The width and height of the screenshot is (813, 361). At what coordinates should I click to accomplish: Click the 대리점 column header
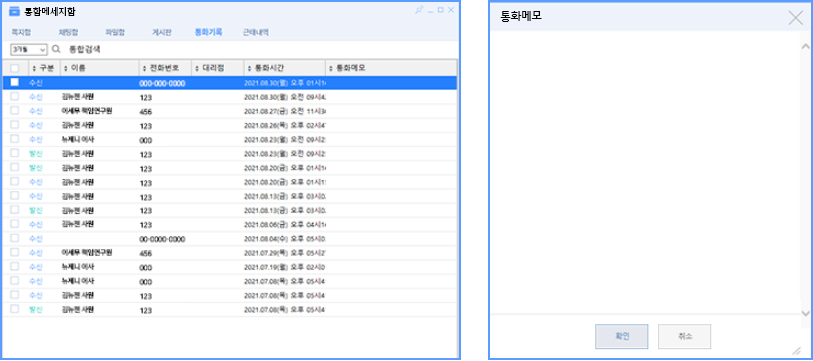pos(217,68)
